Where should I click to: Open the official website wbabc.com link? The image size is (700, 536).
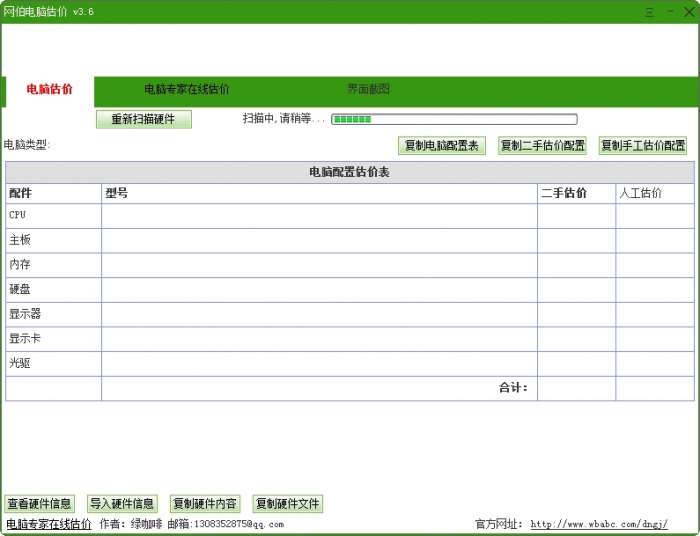click(x=599, y=524)
